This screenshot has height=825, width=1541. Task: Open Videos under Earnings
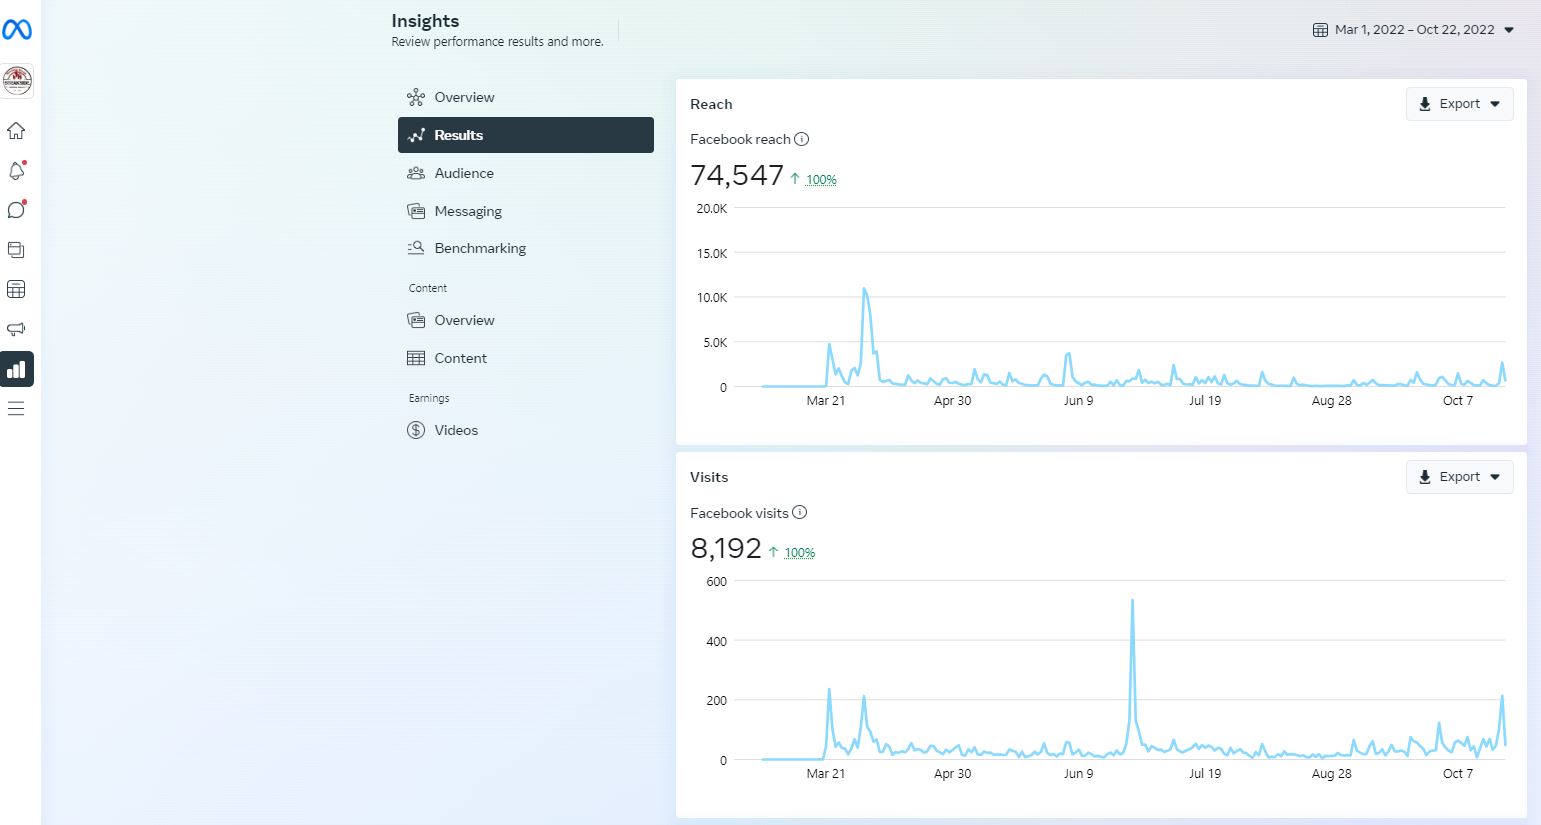coord(455,430)
